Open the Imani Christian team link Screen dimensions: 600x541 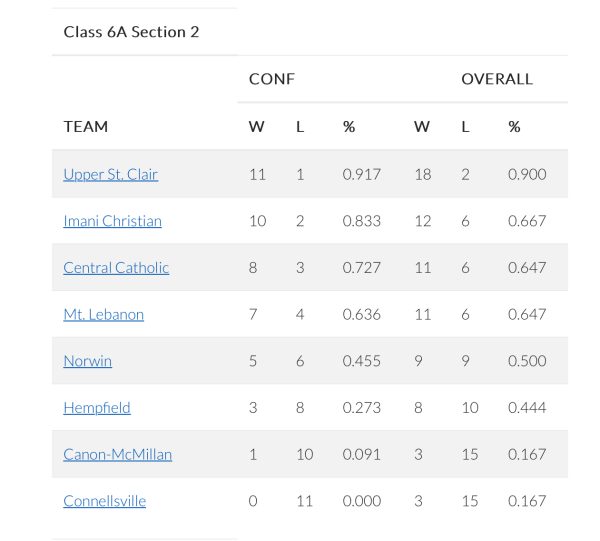point(112,221)
